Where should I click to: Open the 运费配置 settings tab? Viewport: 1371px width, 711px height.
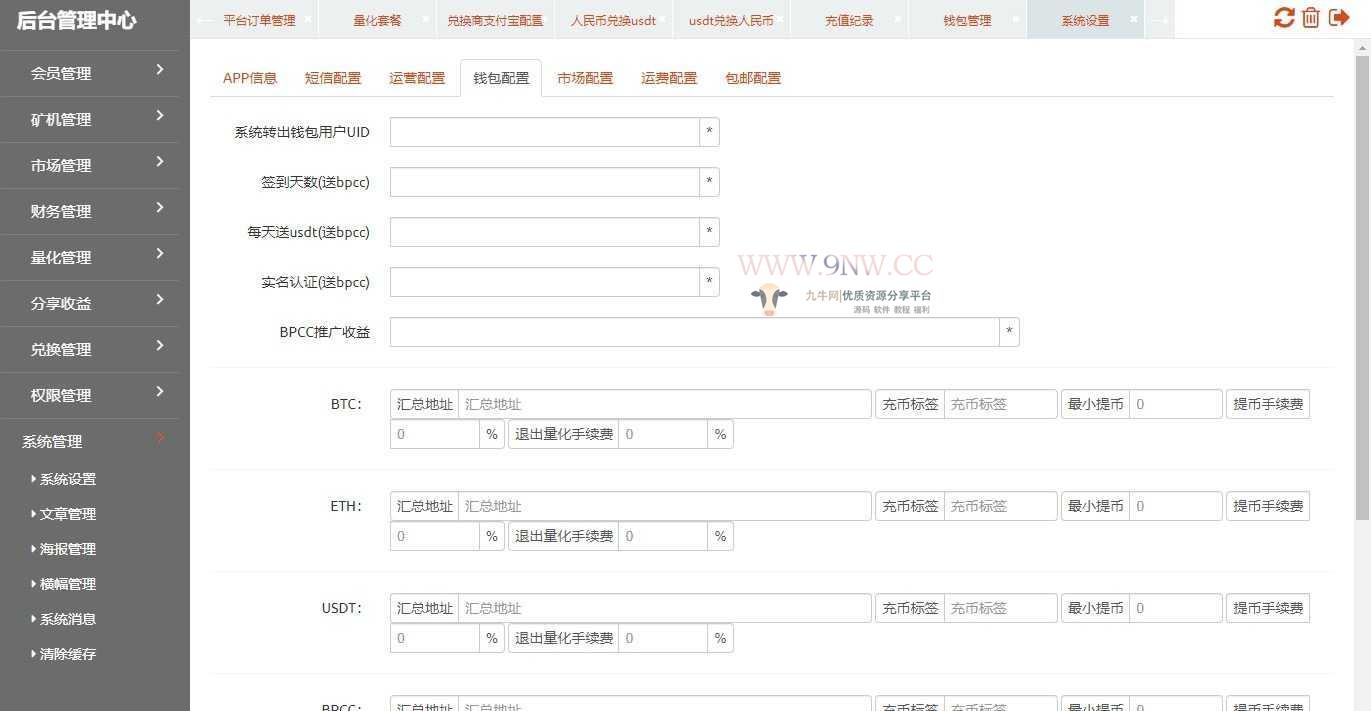pos(669,78)
